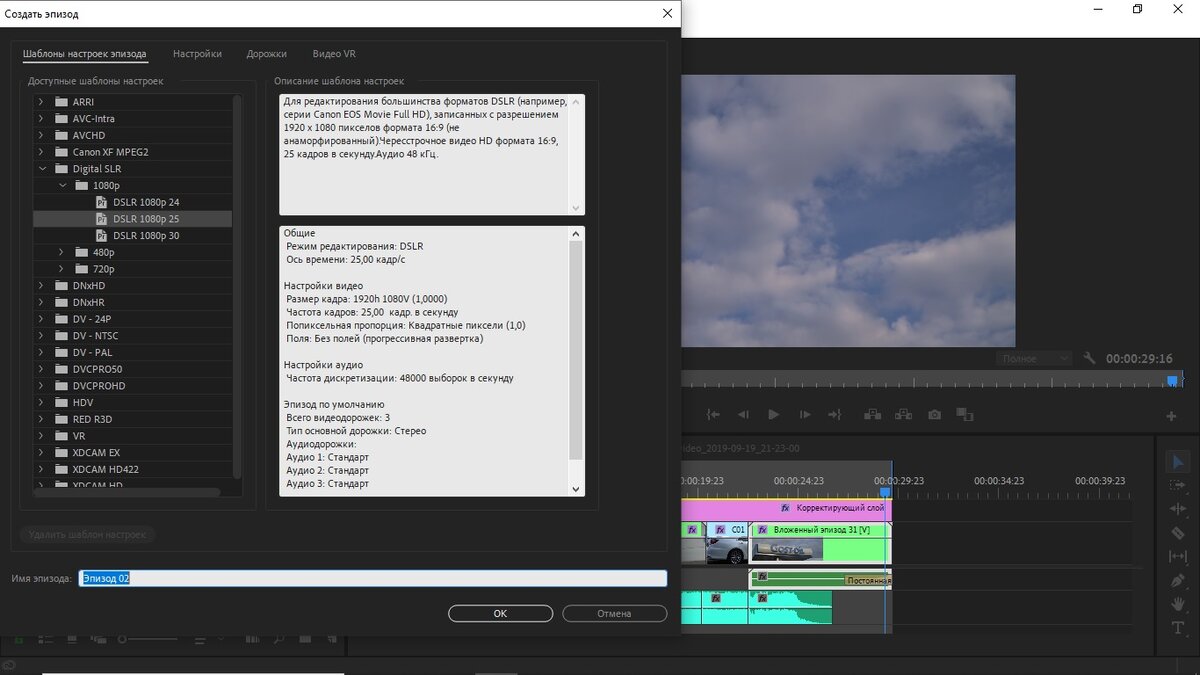Select the DSLR 1080p 25 preset
The height and width of the screenshot is (675, 1200).
click(x=133, y=219)
